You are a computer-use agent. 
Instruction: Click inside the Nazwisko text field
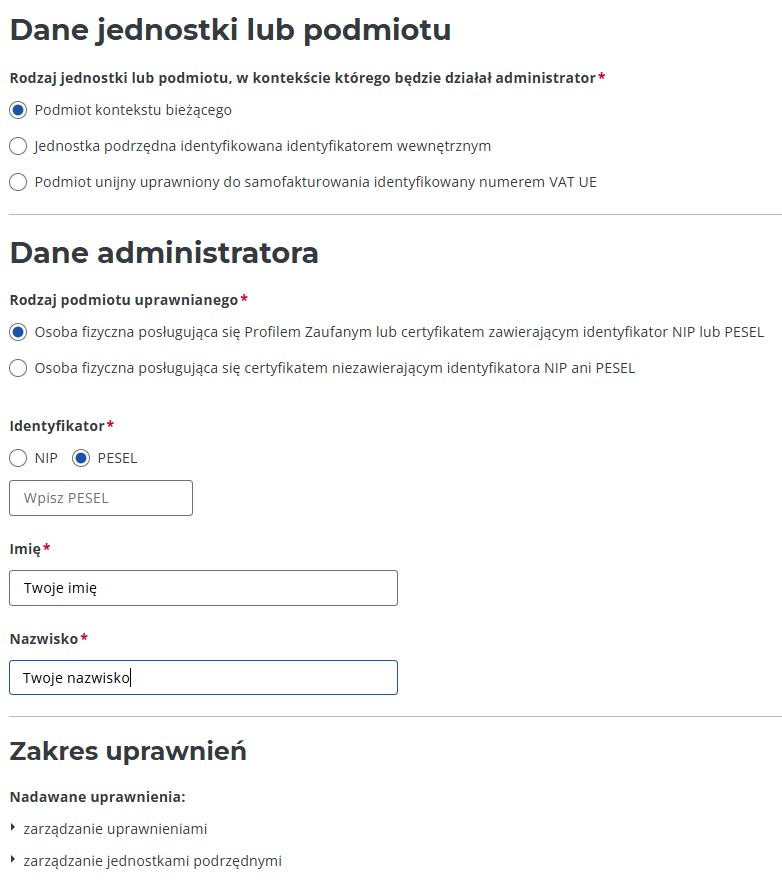click(203, 678)
